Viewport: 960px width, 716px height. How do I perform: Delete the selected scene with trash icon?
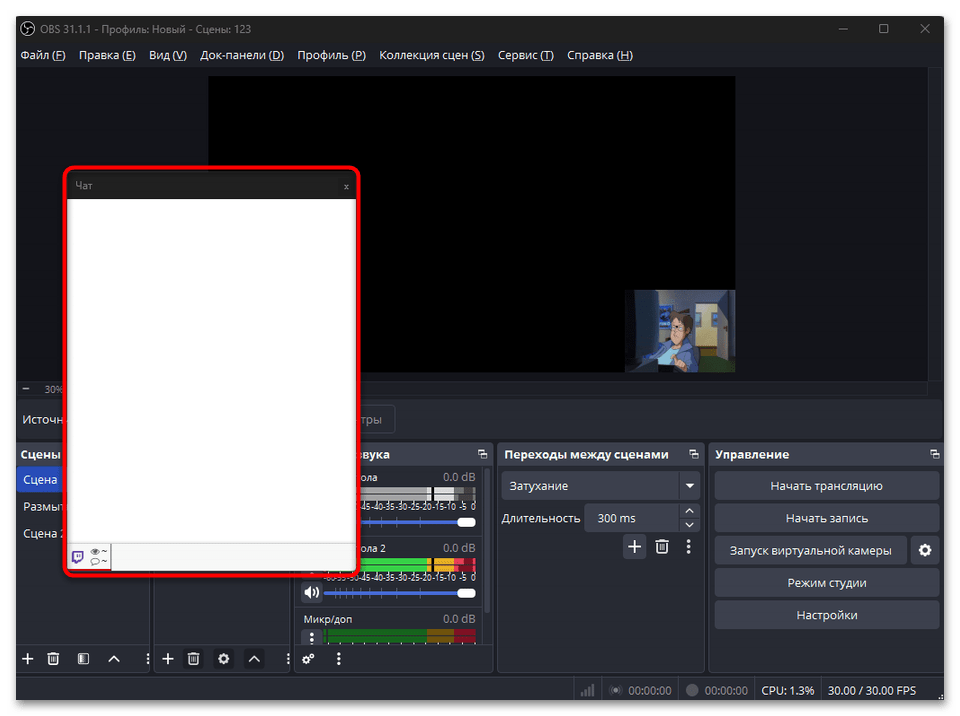coord(53,659)
